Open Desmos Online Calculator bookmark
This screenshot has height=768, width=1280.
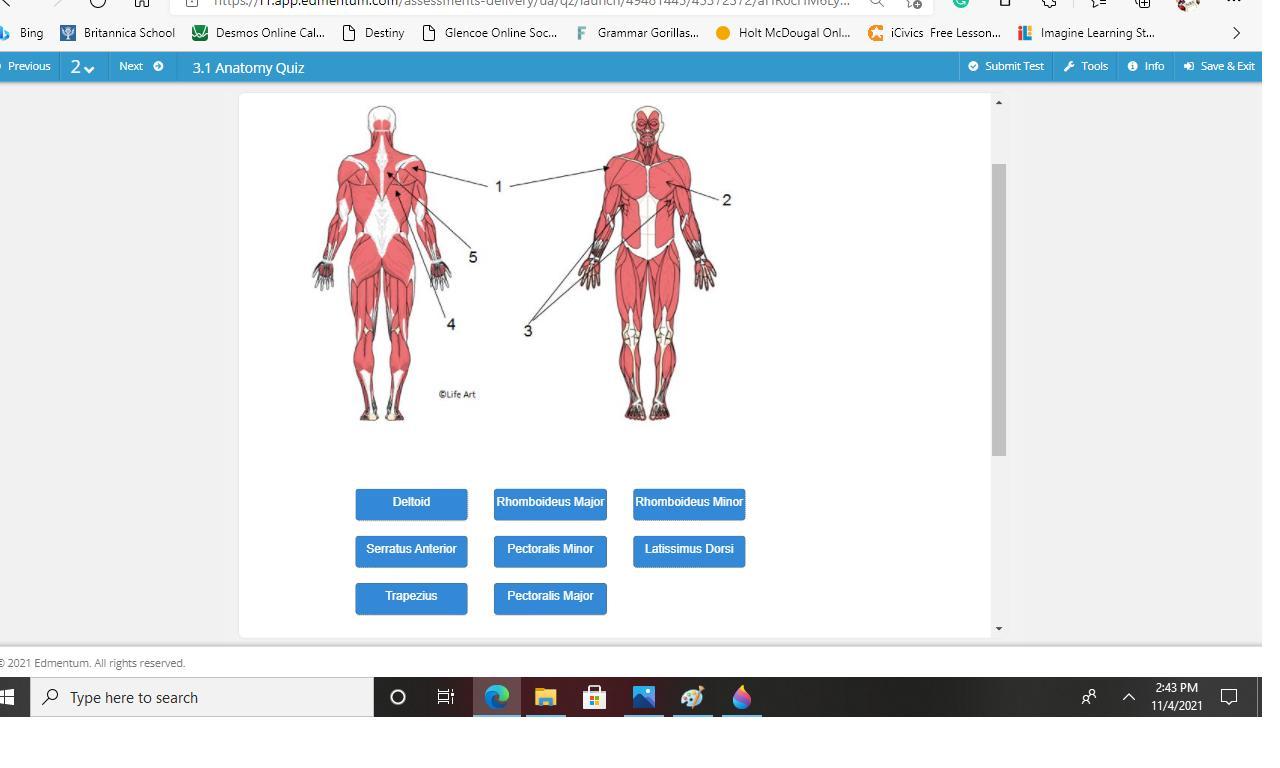[x=258, y=33]
